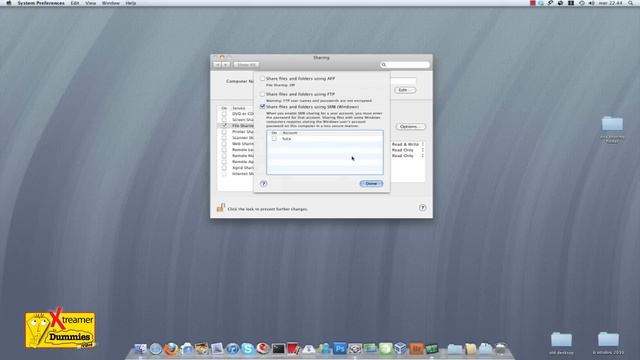
Task: Click the Account column header
Action: [290, 133]
